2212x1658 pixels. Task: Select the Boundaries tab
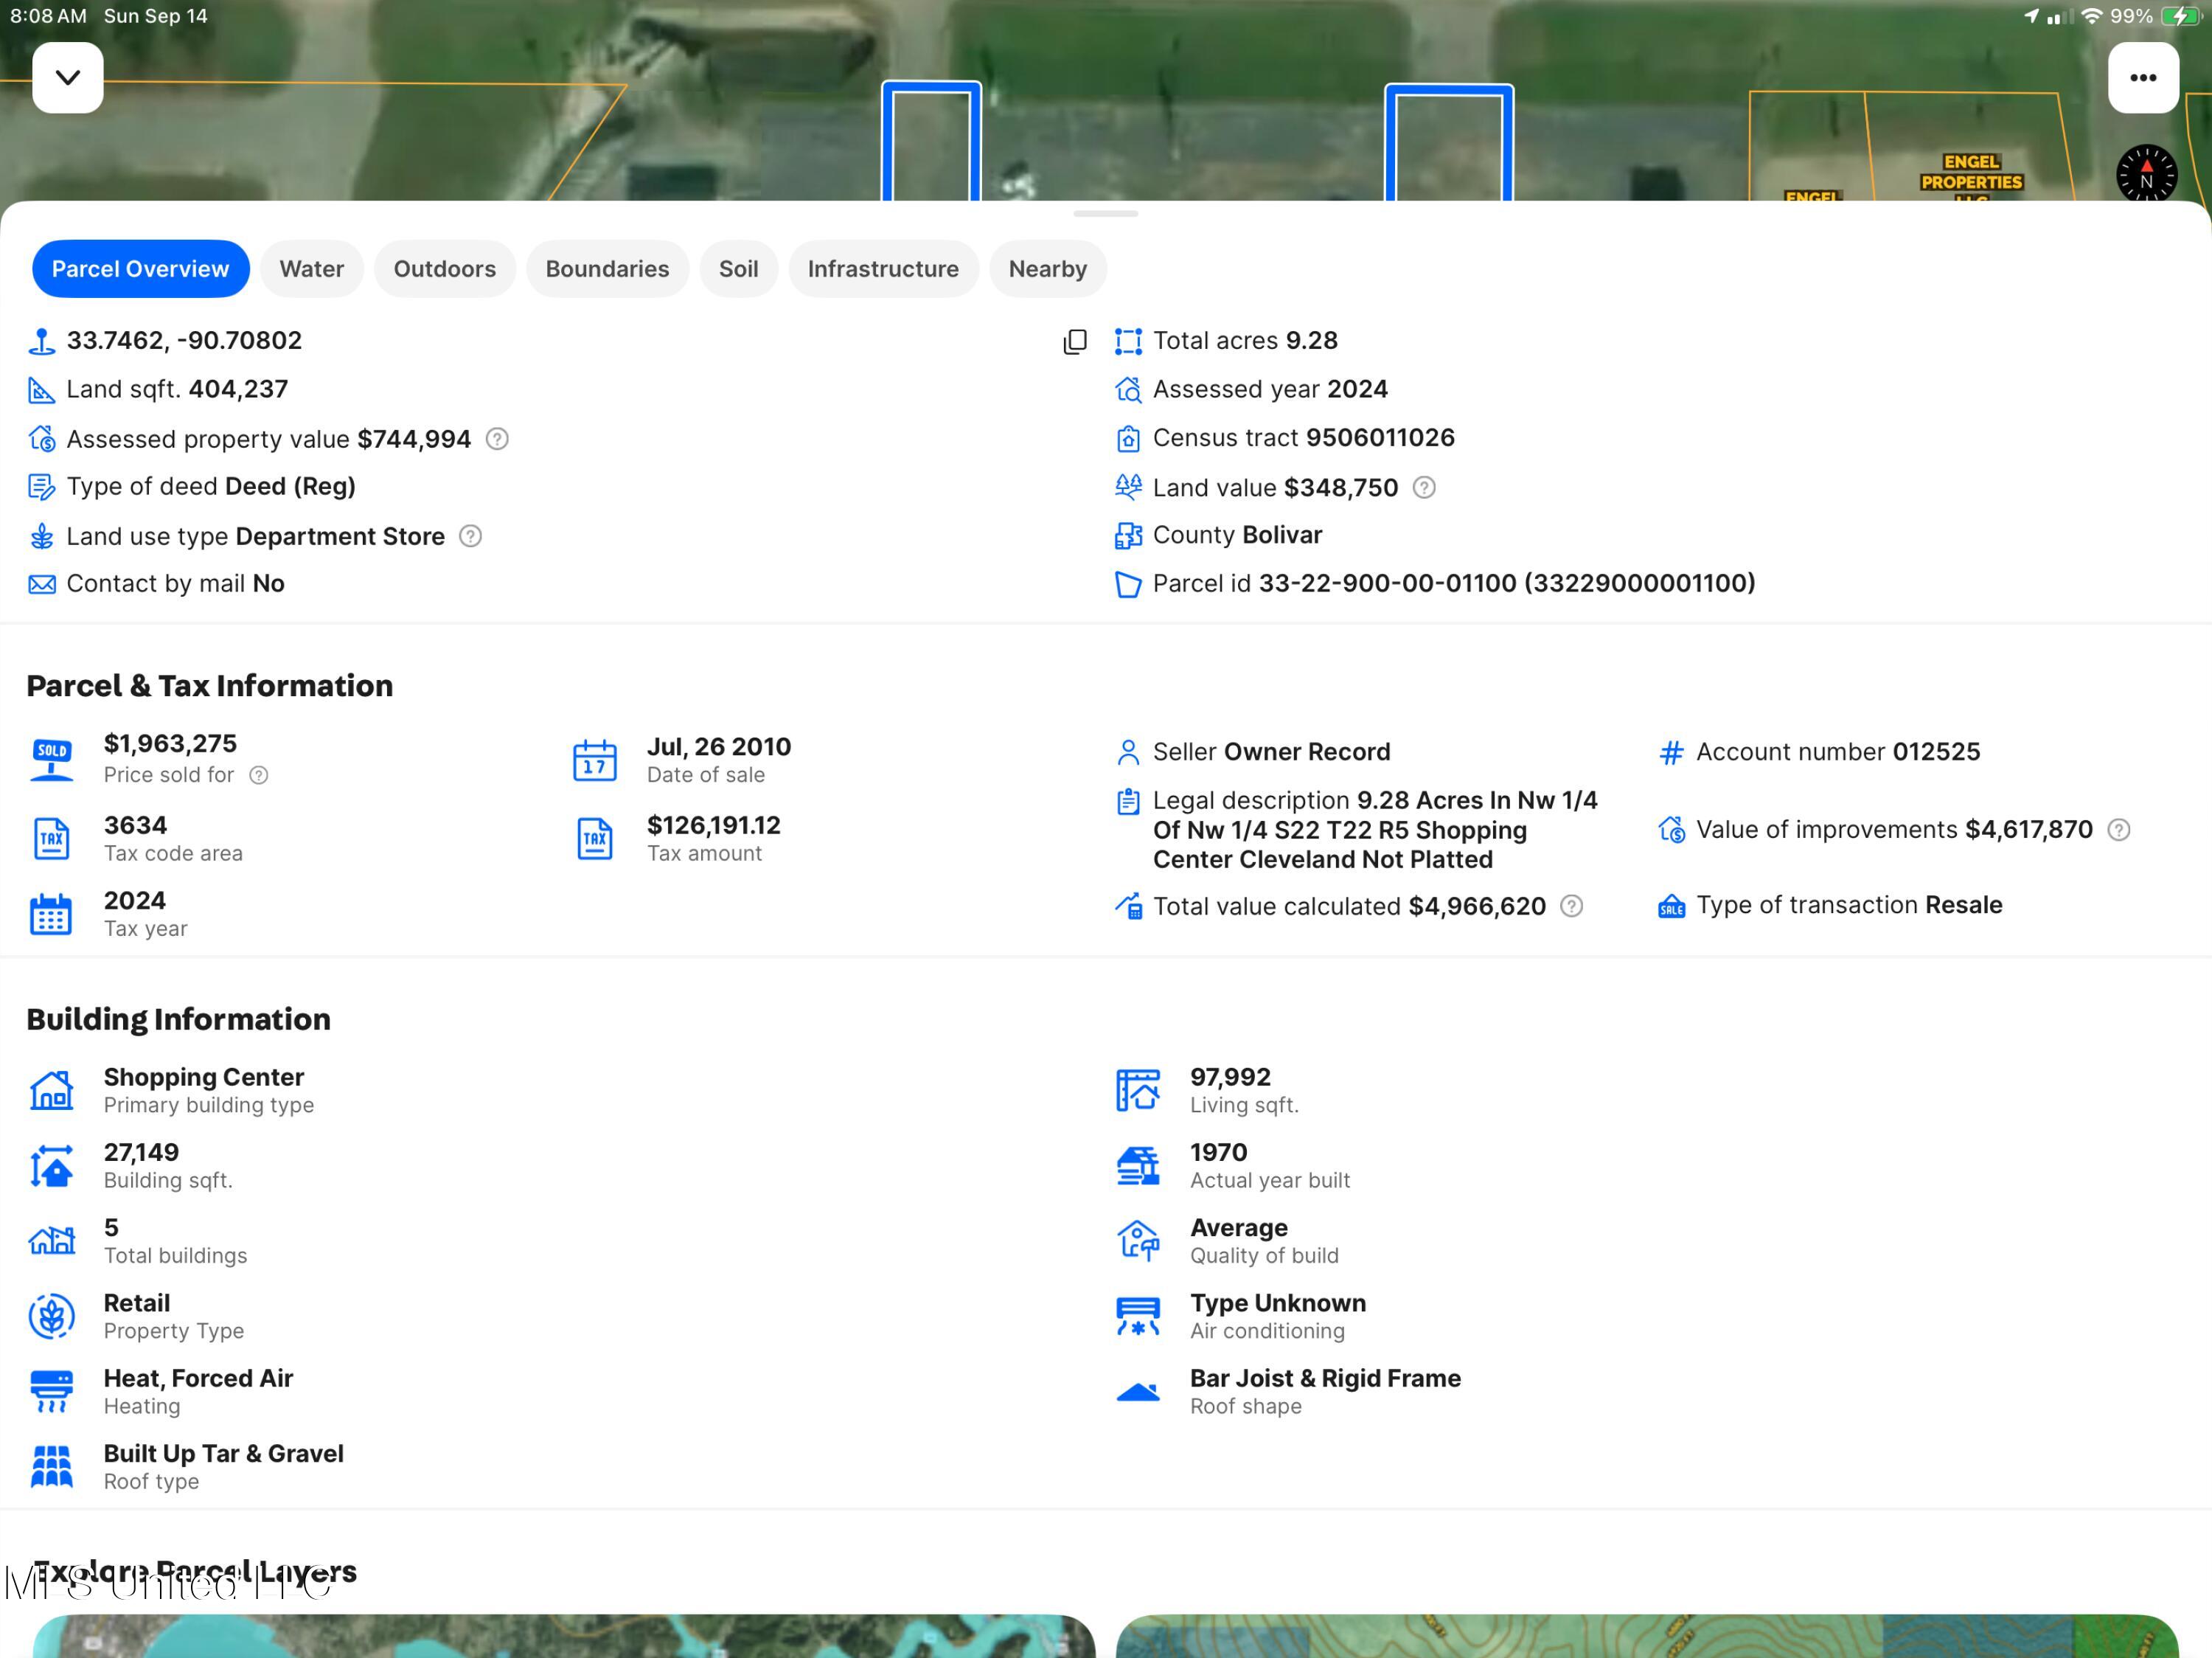(x=607, y=269)
